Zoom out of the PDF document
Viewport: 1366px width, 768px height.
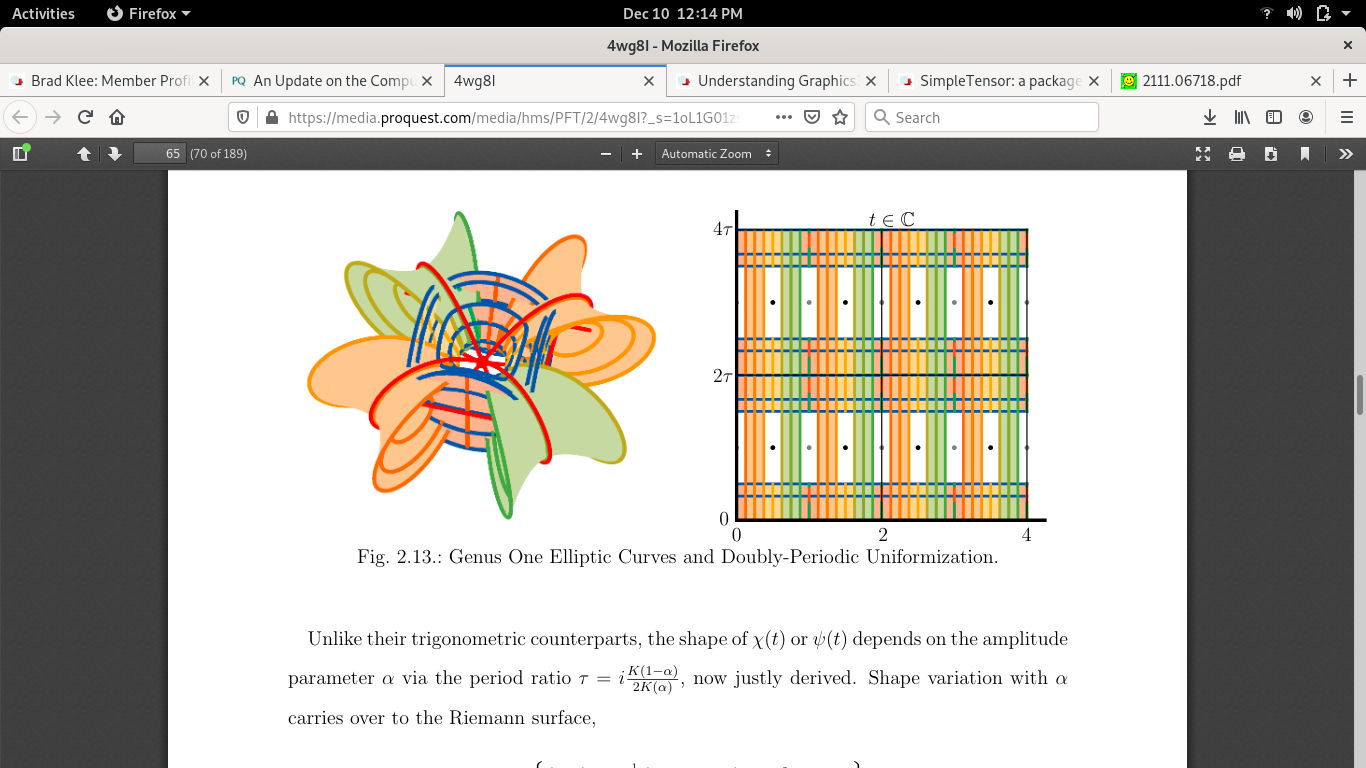tap(605, 153)
